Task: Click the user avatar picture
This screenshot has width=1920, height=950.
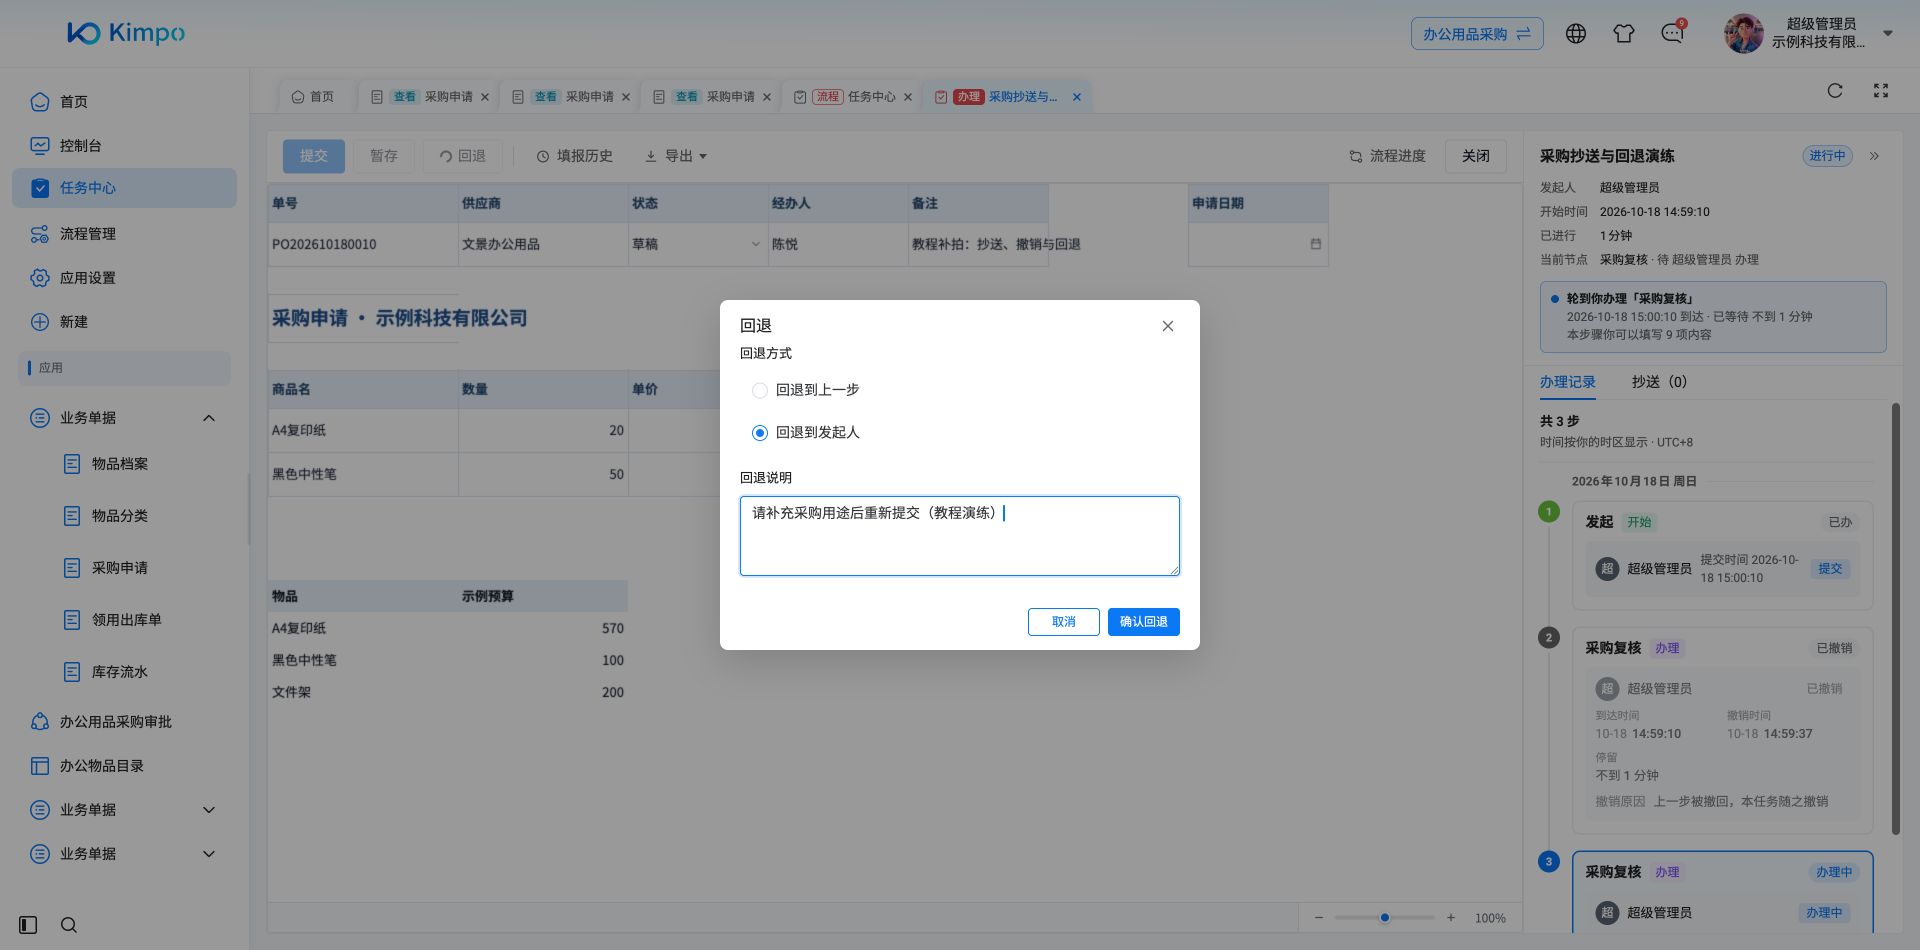Action: [1743, 34]
